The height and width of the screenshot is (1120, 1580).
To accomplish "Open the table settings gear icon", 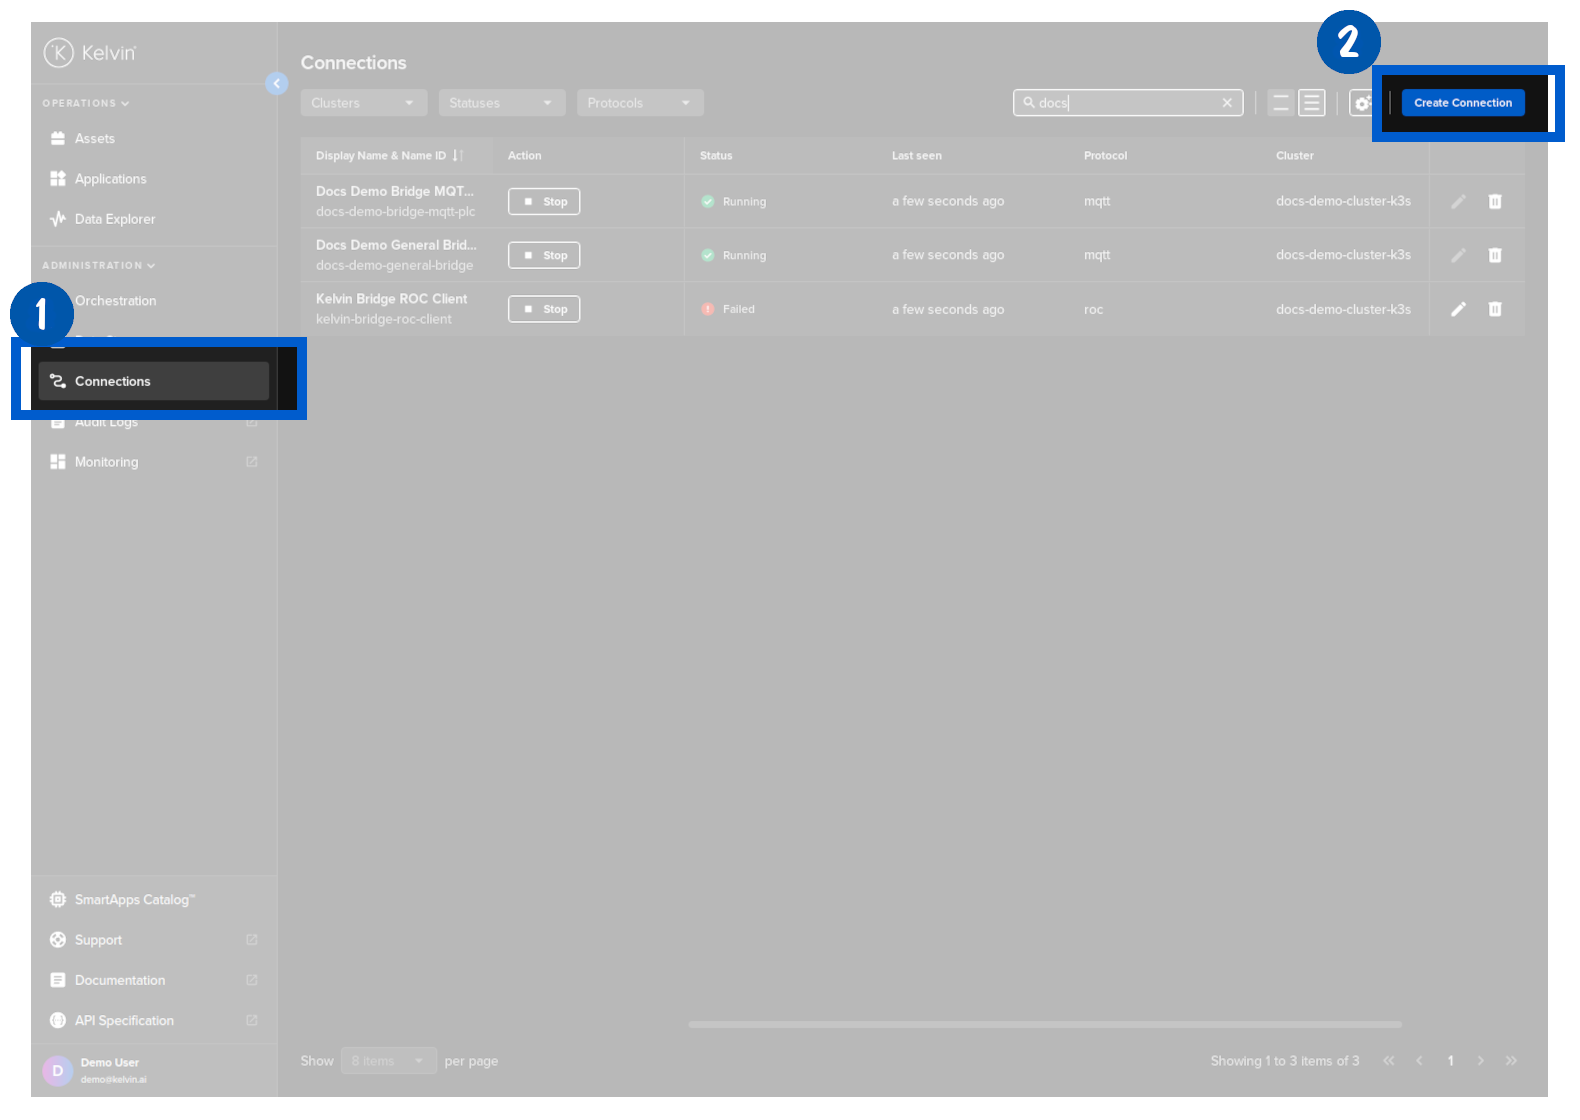I will pos(1361,103).
